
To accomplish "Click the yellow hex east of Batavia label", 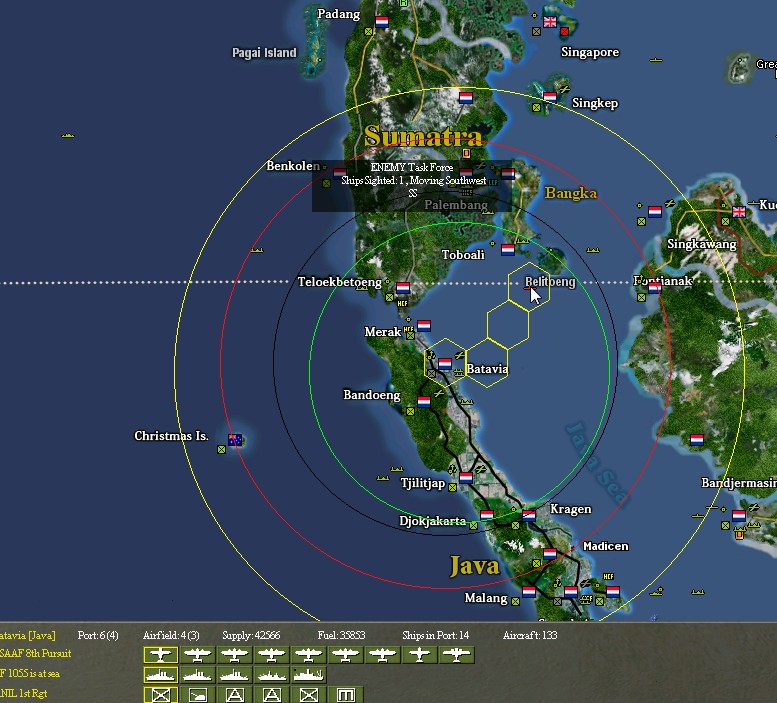I will pos(487,363).
